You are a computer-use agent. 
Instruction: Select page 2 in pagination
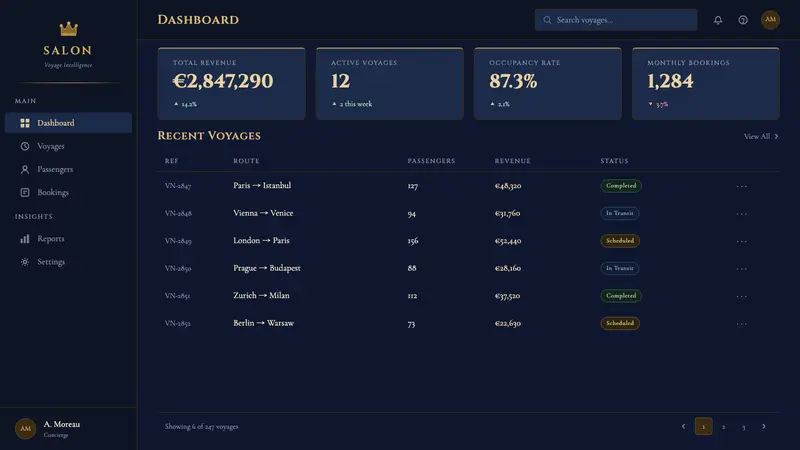(x=723, y=427)
